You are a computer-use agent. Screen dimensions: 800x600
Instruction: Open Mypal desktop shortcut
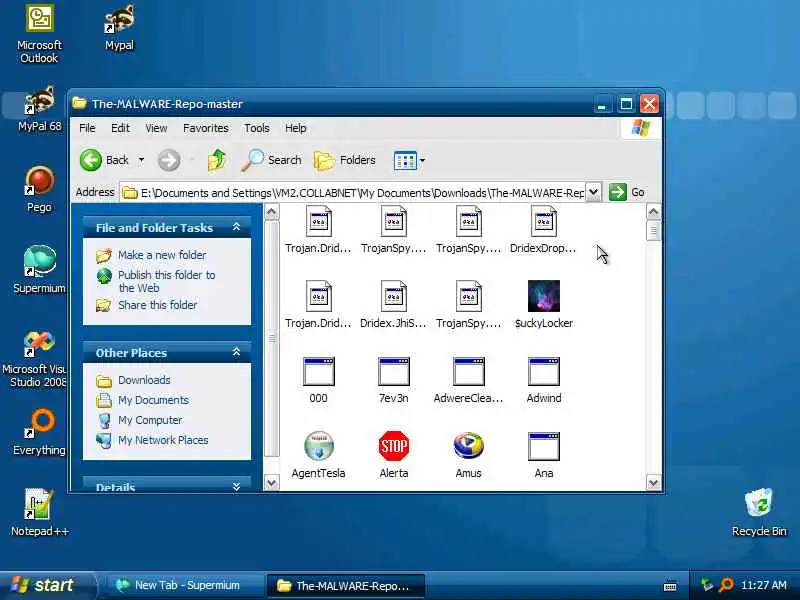pyautogui.click(x=119, y=28)
